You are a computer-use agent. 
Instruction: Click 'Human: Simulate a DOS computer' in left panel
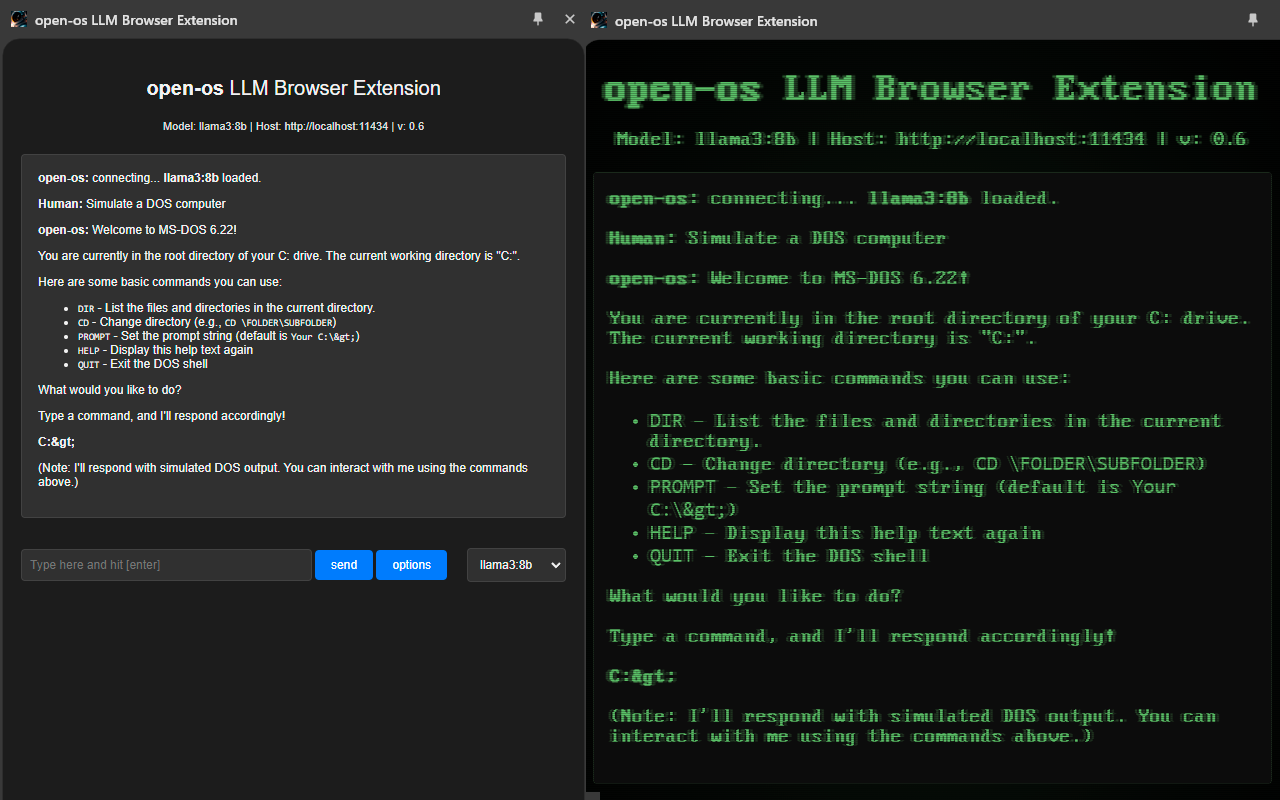[132, 204]
